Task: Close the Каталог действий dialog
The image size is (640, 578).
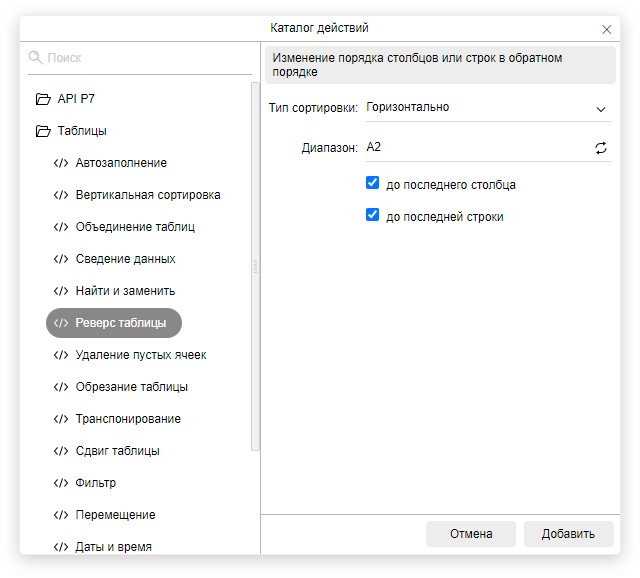Action: coord(607,29)
